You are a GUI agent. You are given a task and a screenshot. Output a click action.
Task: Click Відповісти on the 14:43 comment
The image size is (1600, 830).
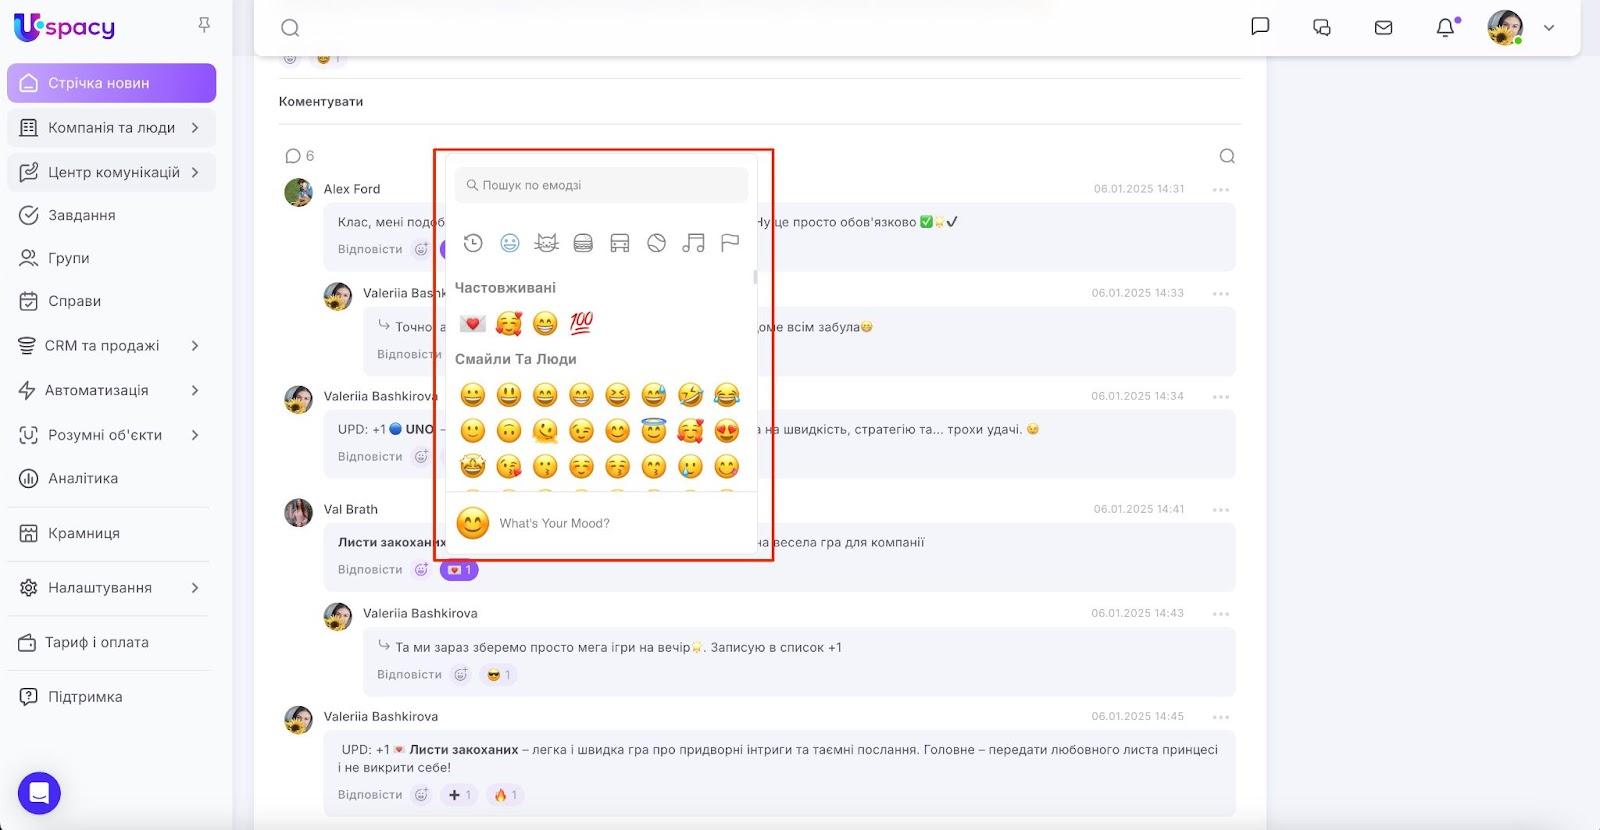coord(409,675)
